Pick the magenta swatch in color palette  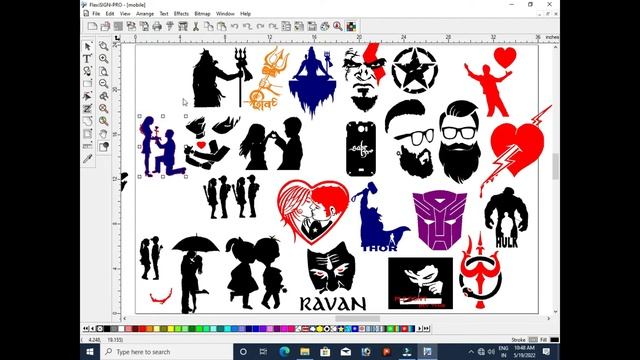[x=284, y=329]
